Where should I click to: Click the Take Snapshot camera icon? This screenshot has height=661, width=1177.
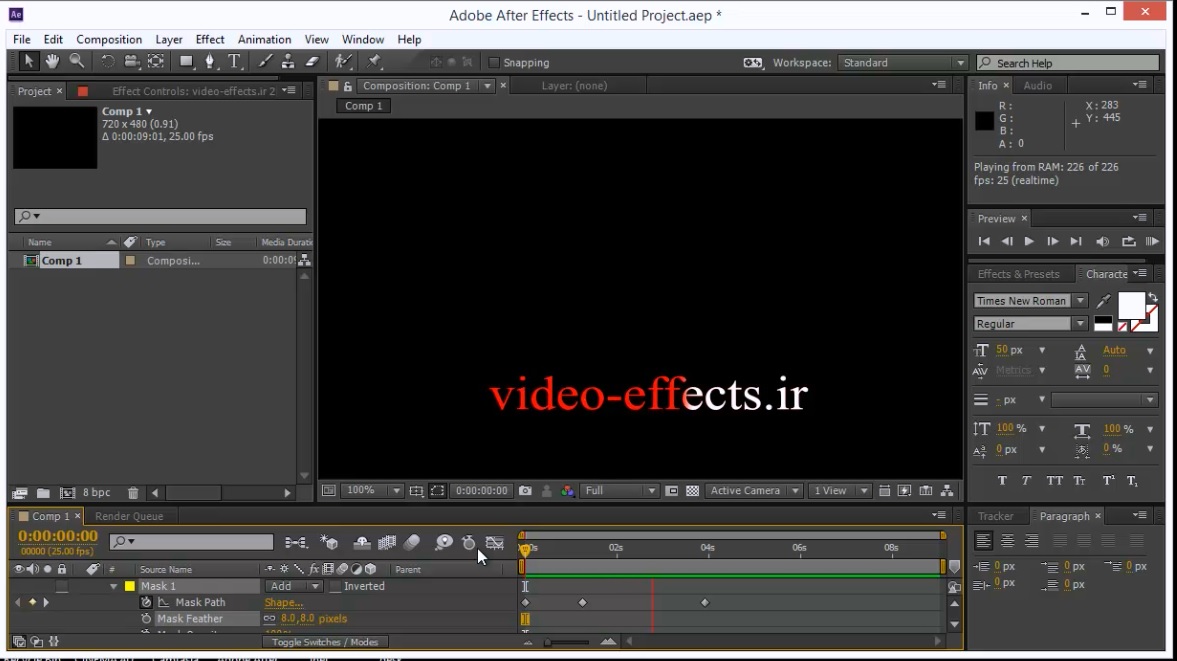tap(525, 491)
